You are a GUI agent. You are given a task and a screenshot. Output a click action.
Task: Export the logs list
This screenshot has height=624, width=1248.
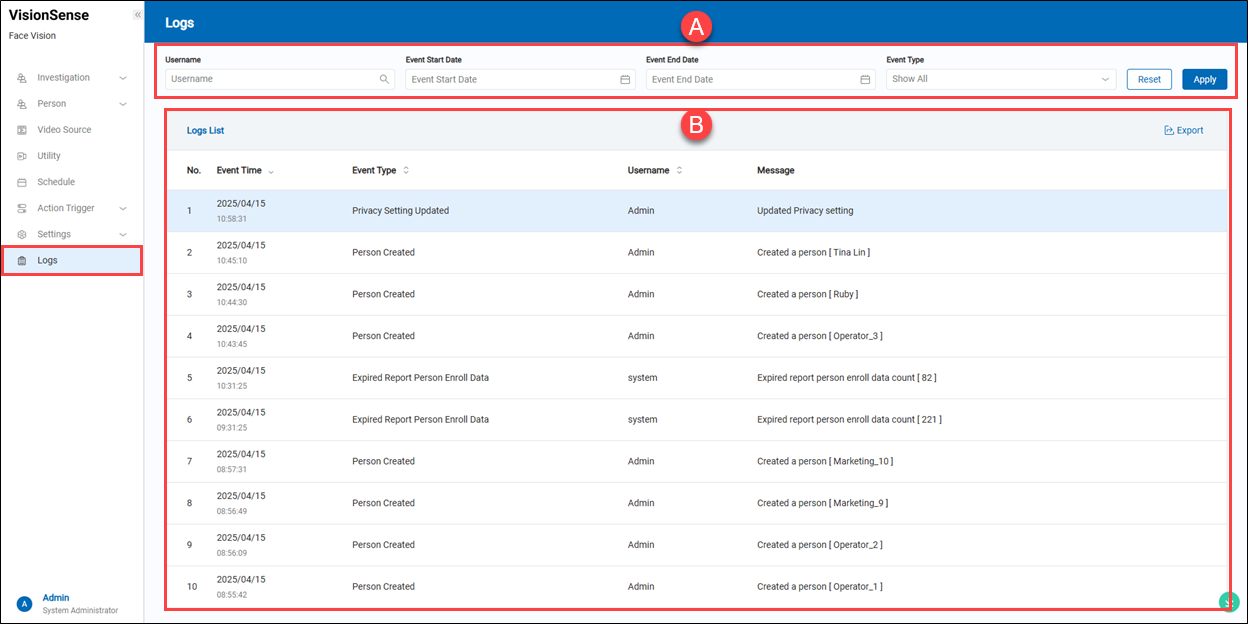click(1184, 130)
